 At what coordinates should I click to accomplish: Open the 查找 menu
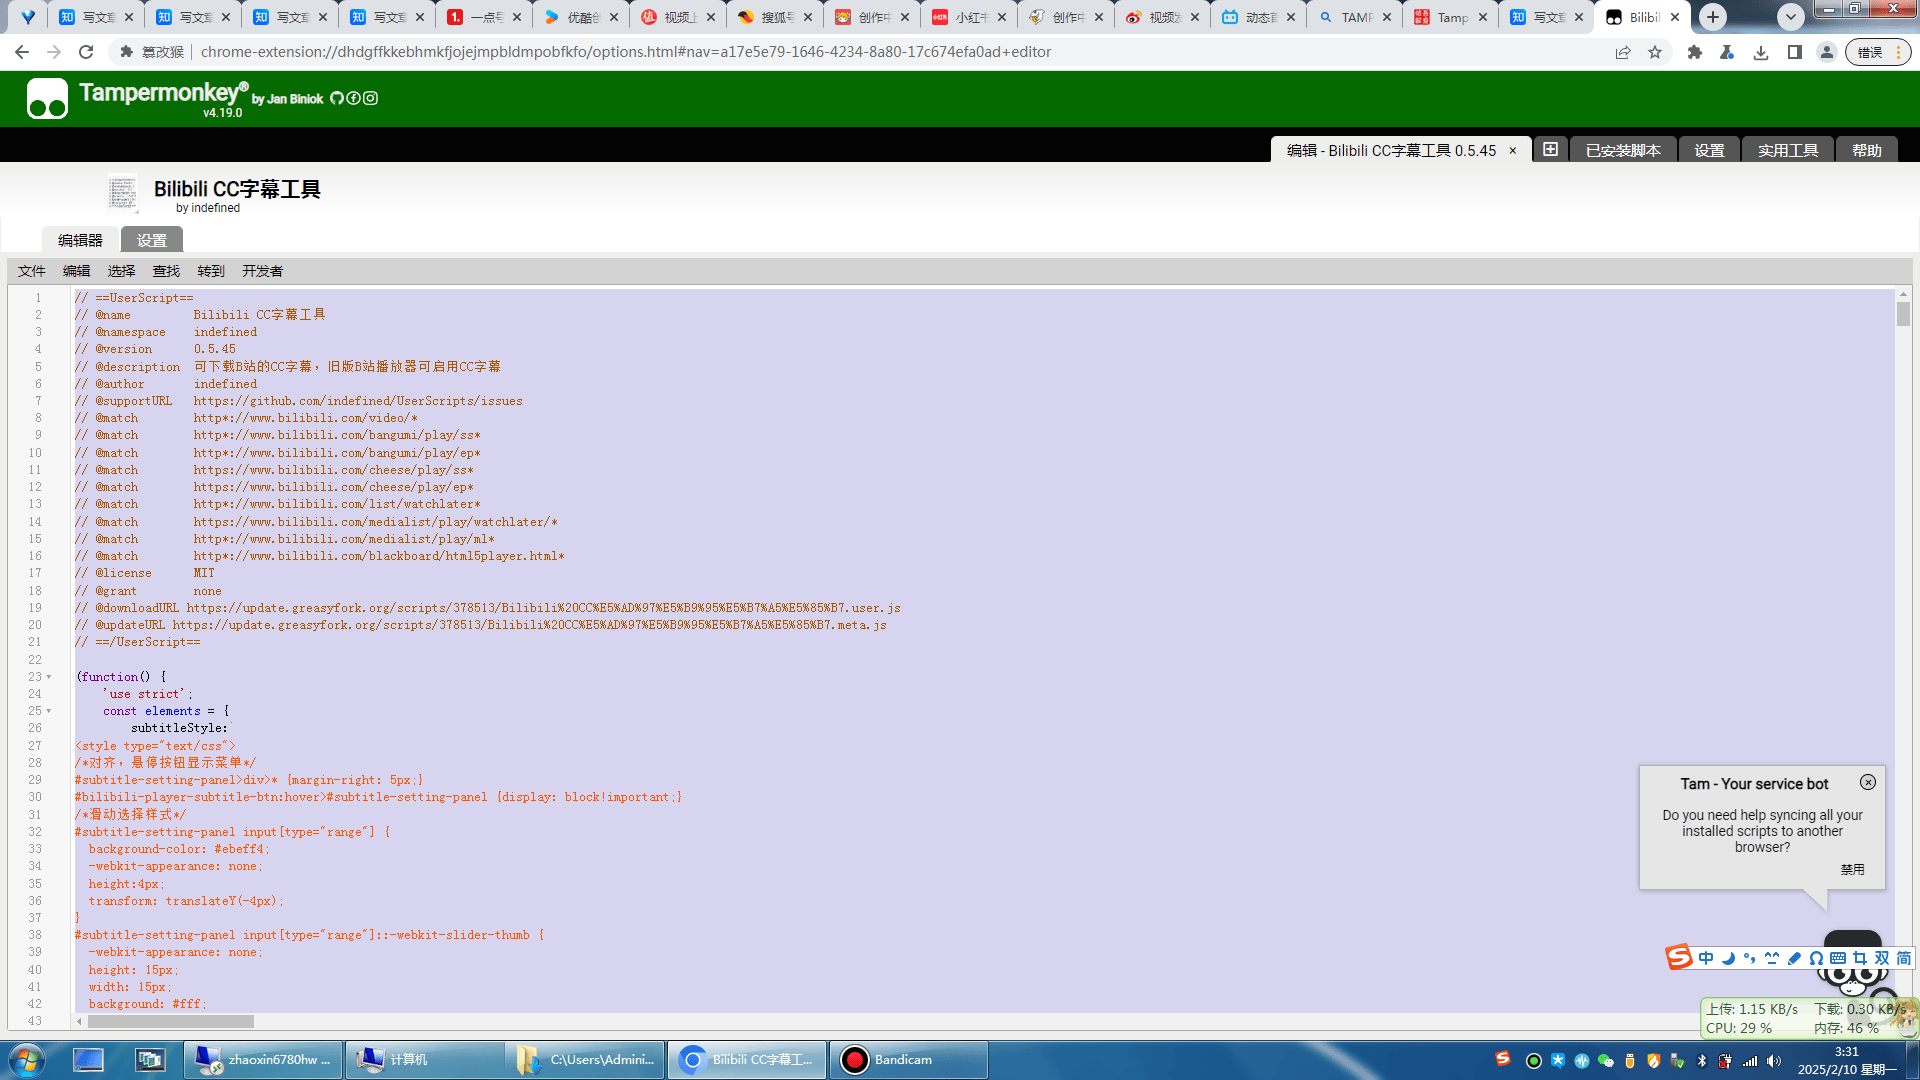(166, 271)
